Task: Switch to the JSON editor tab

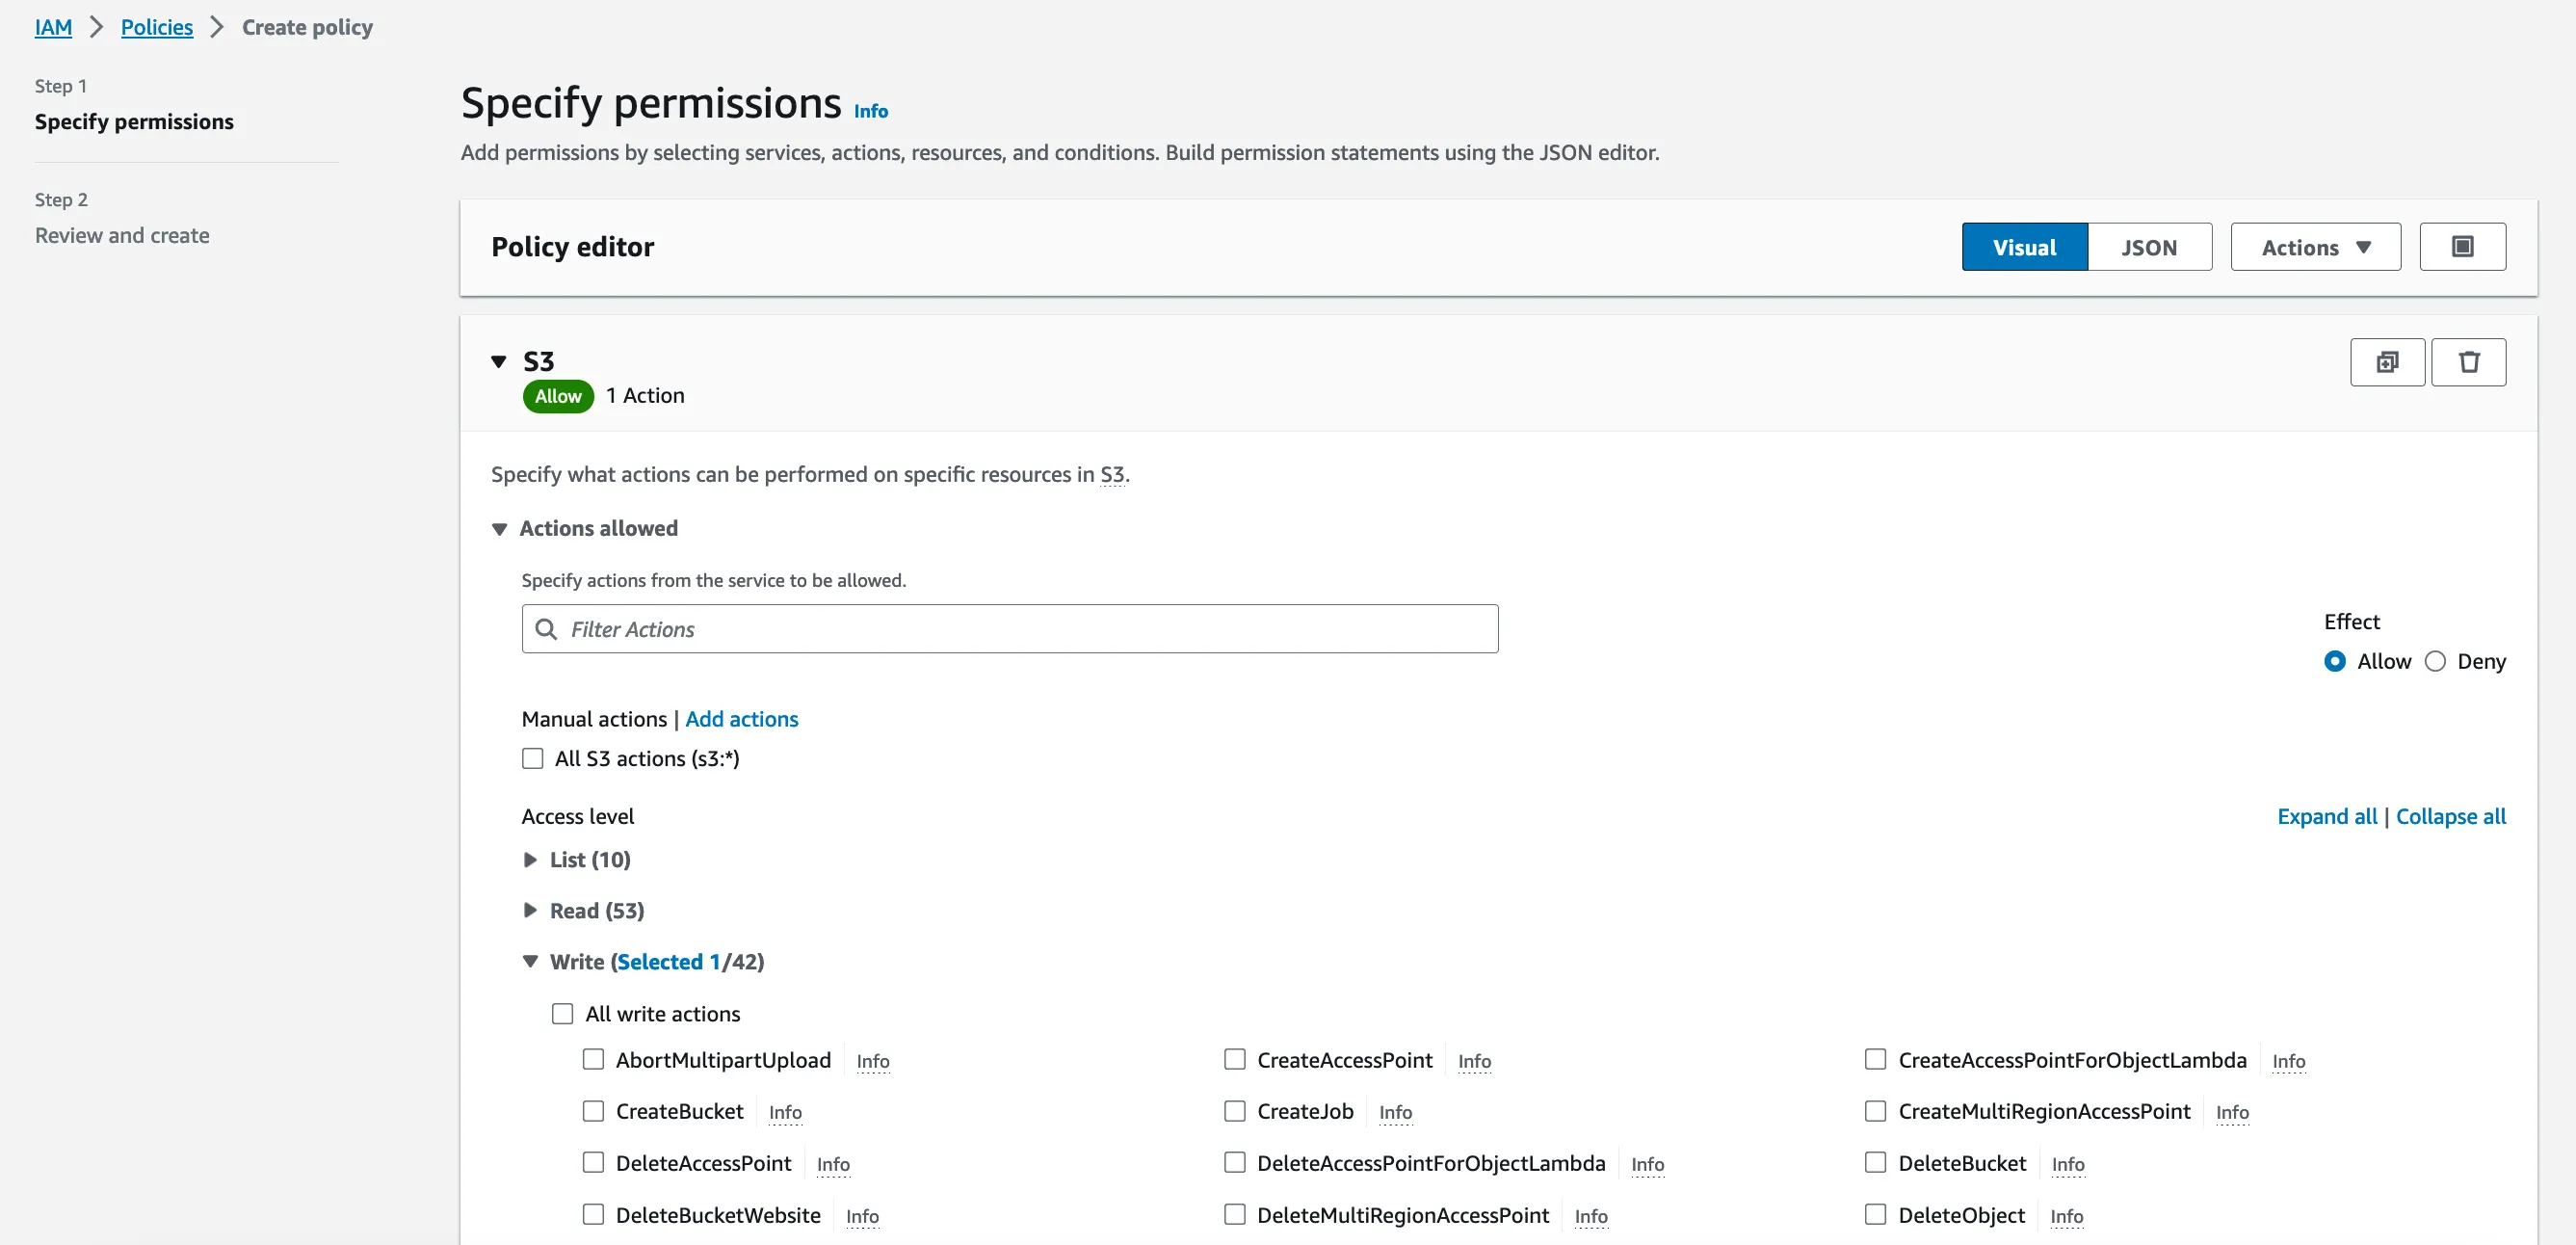Action: (x=2149, y=247)
